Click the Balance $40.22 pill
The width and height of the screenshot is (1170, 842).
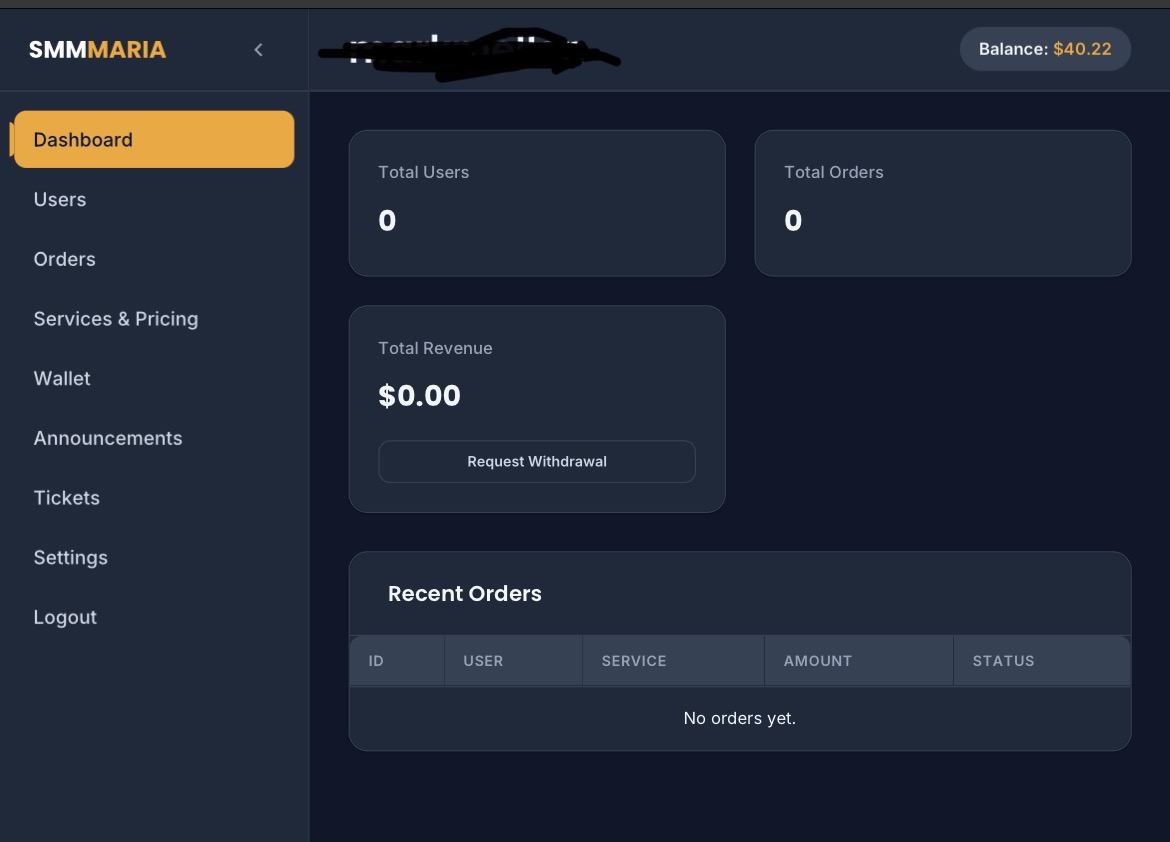tap(1045, 49)
